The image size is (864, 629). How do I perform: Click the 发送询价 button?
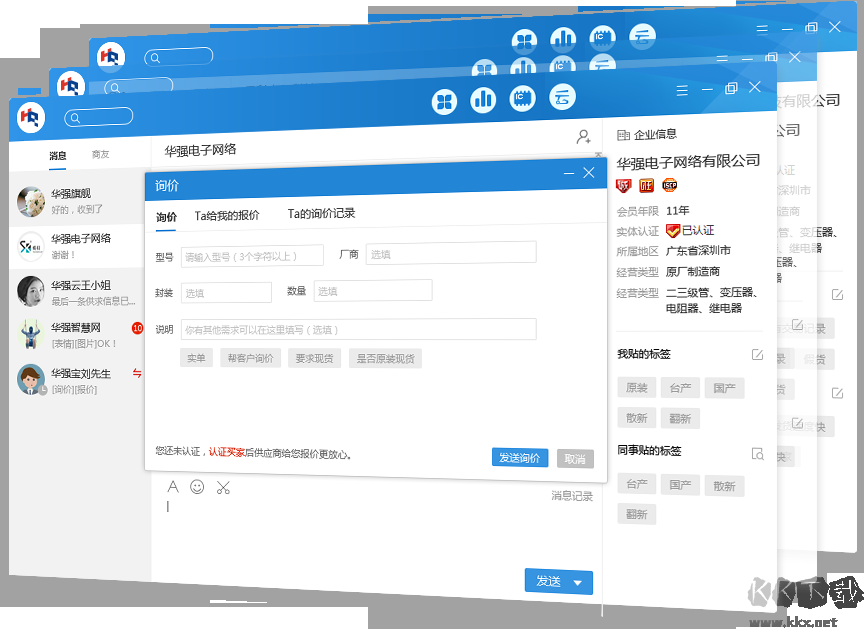[x=520, y=458]
